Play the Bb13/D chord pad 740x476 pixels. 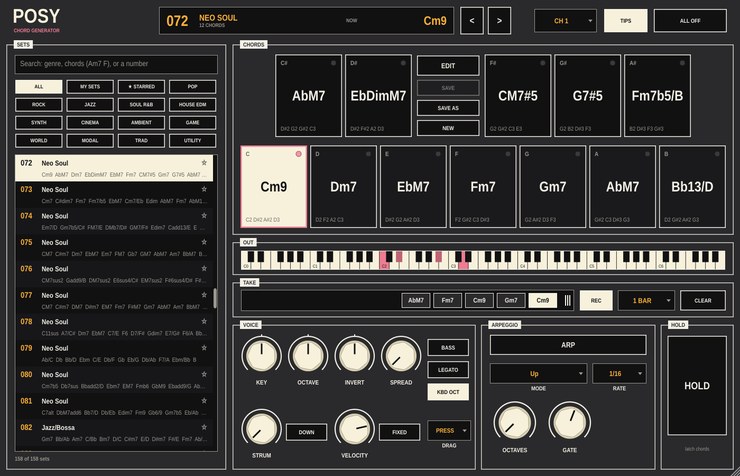point(692,187)
